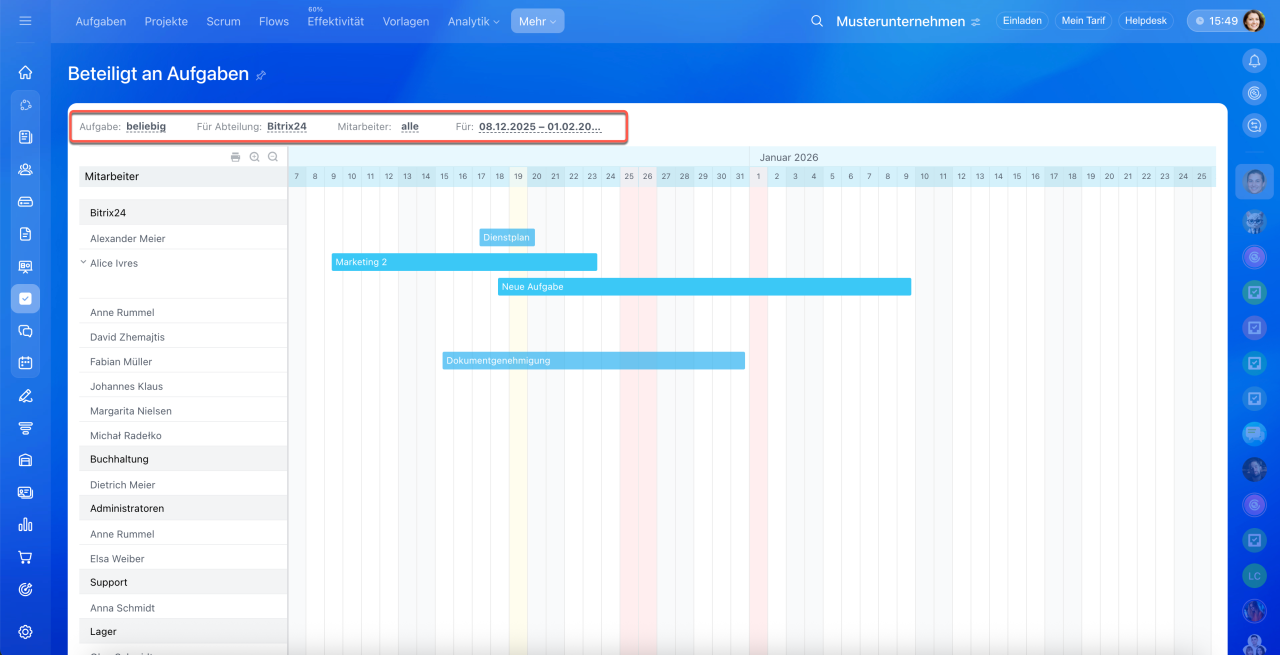Open the pen signature icon in sidebar

pyautogui.click(x=25, y=395)
